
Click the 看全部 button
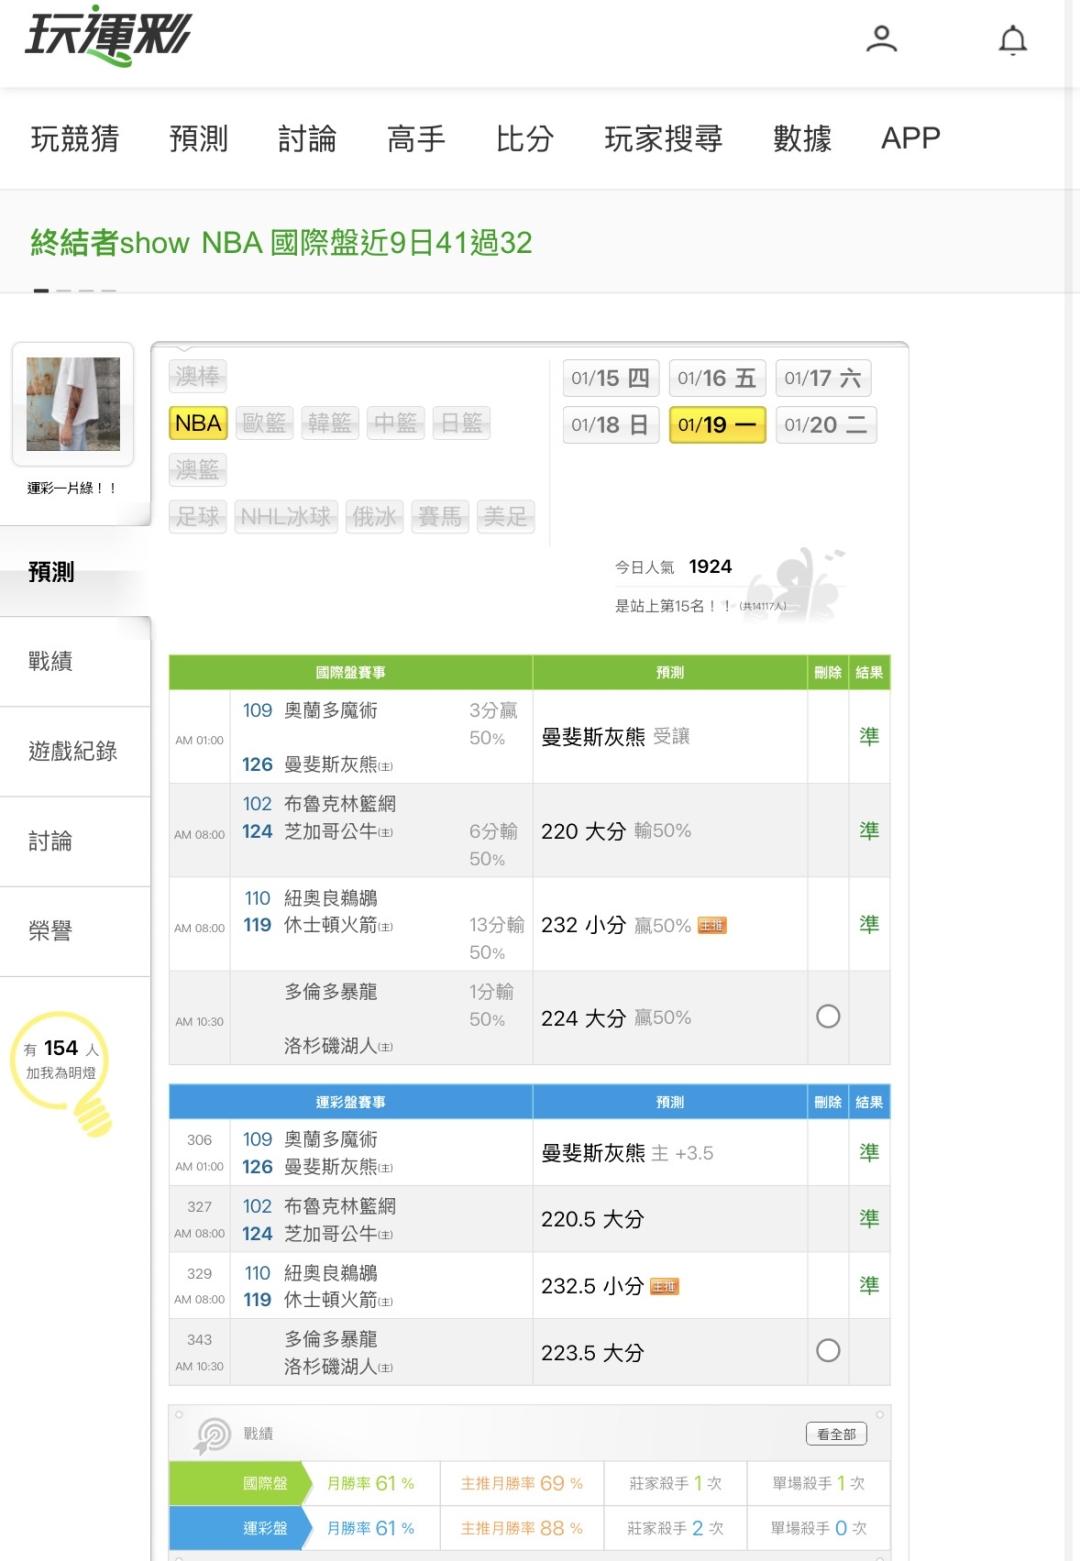836,1434
